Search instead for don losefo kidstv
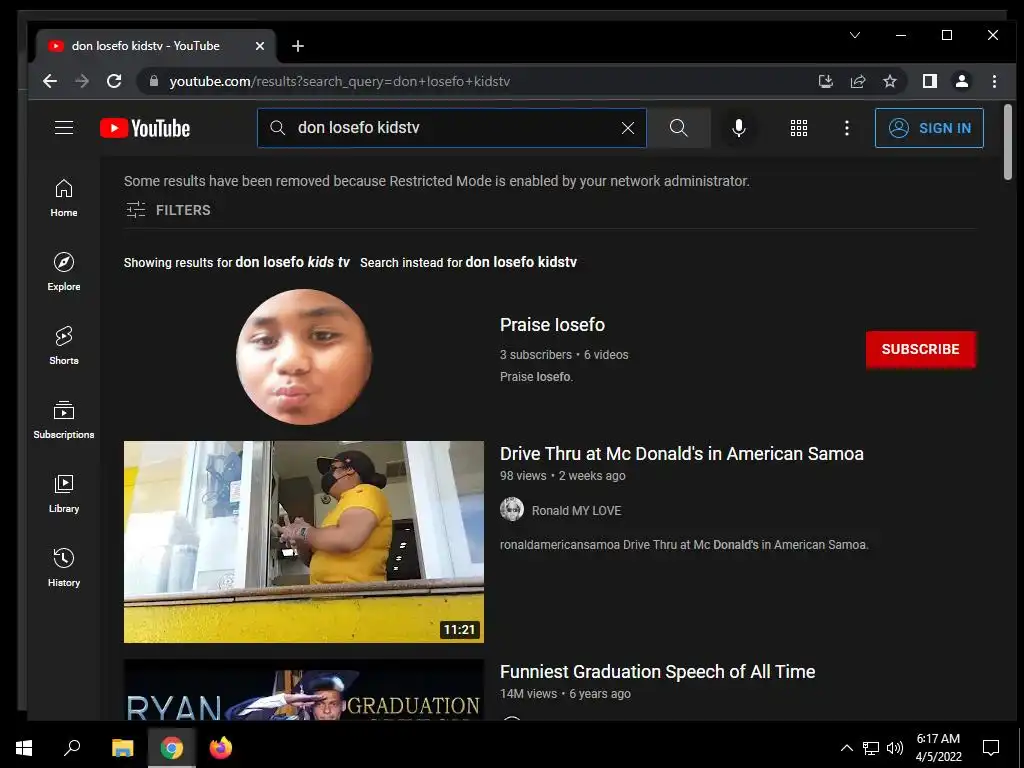 click(x=521, y=262)
